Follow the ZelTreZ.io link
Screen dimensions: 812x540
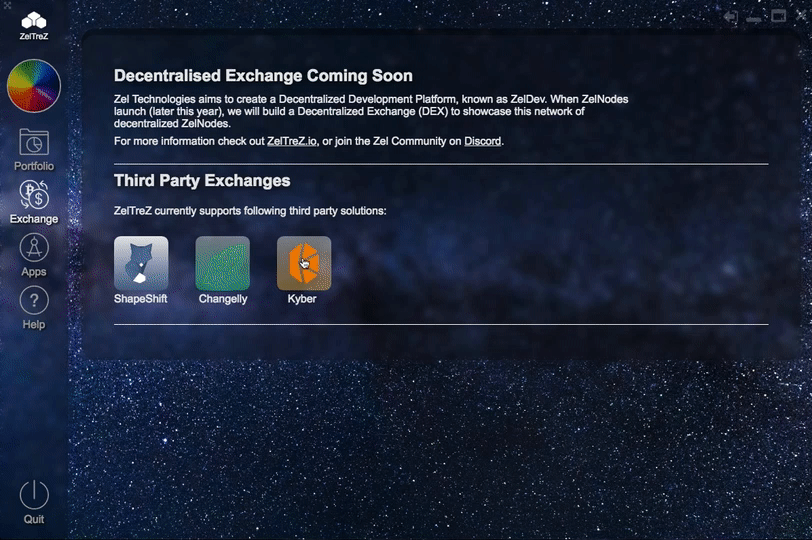pyautogui.click(x=292, y=141)
